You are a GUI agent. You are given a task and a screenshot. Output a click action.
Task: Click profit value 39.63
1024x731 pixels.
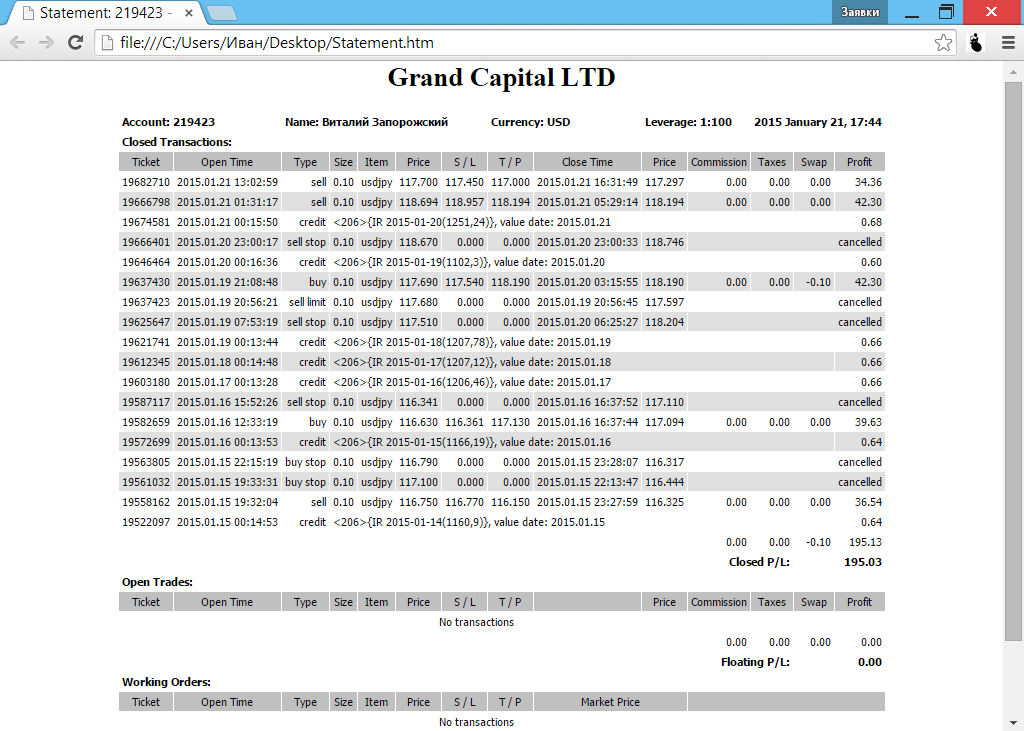(x=868, y=422)
